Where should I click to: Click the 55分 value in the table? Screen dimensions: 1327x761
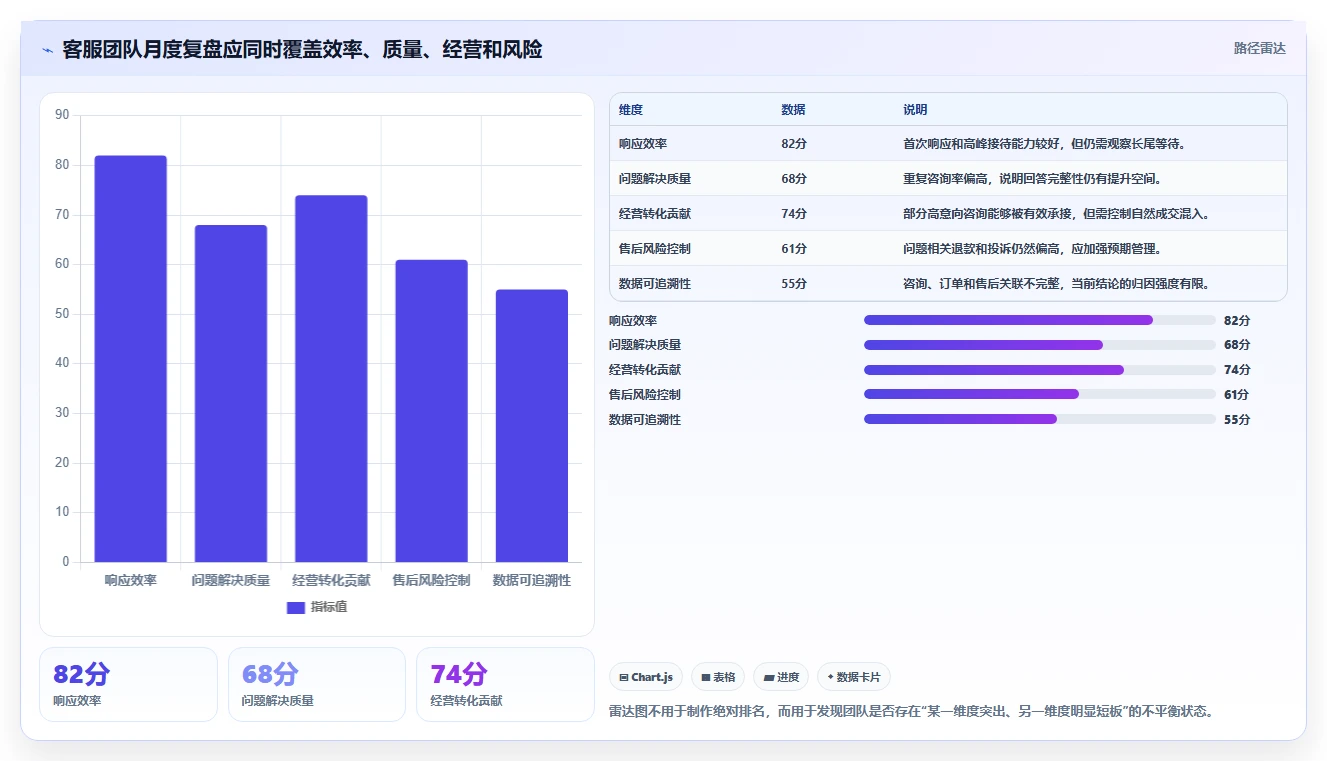pyautogui.click(x=794, y=284)
